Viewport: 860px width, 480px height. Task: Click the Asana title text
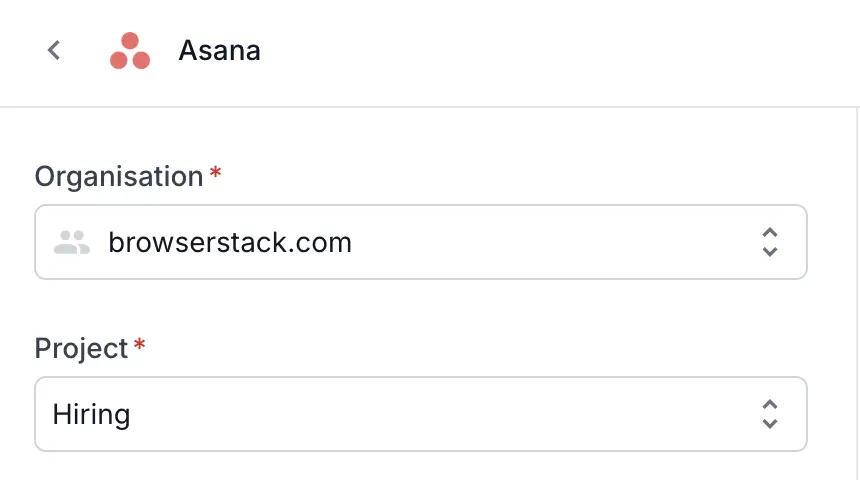(x=219, y=51)
